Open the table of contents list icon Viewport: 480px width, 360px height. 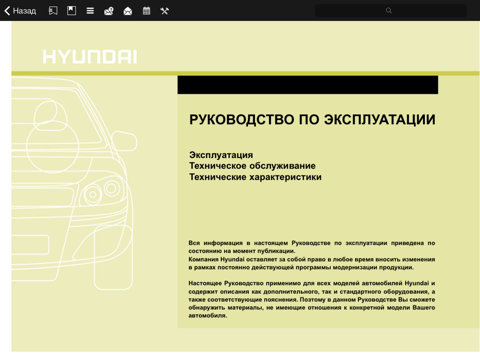coord(90,11)
